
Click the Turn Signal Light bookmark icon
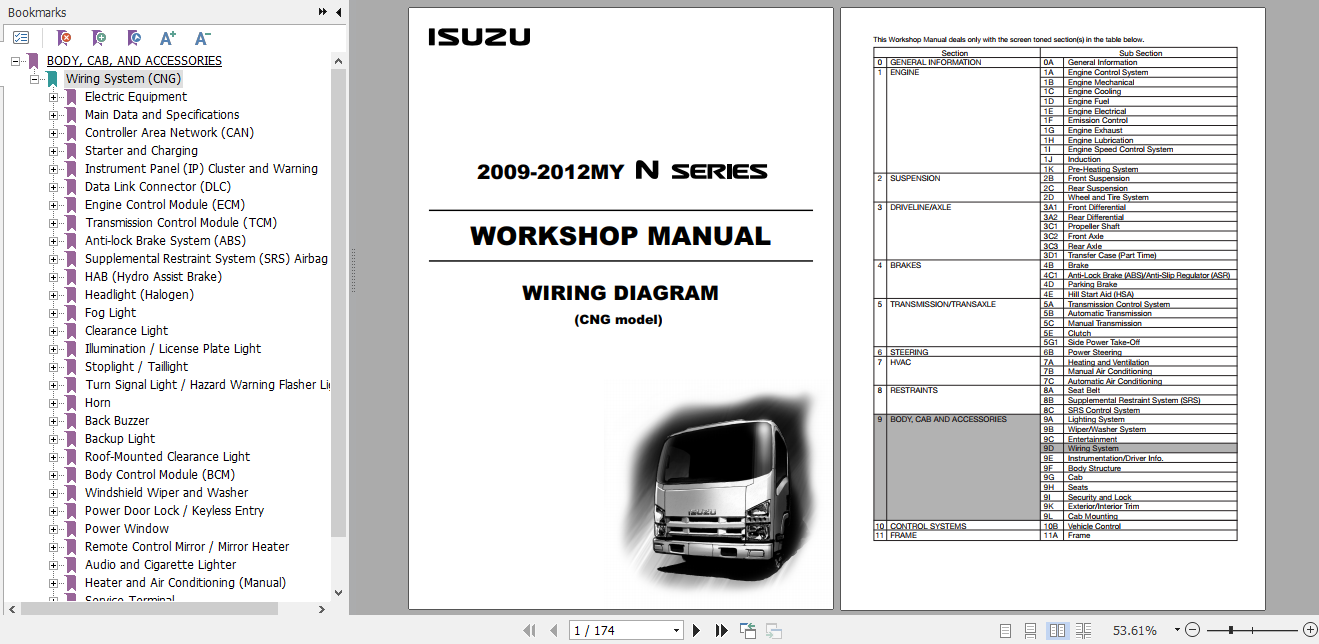[71, 385]
